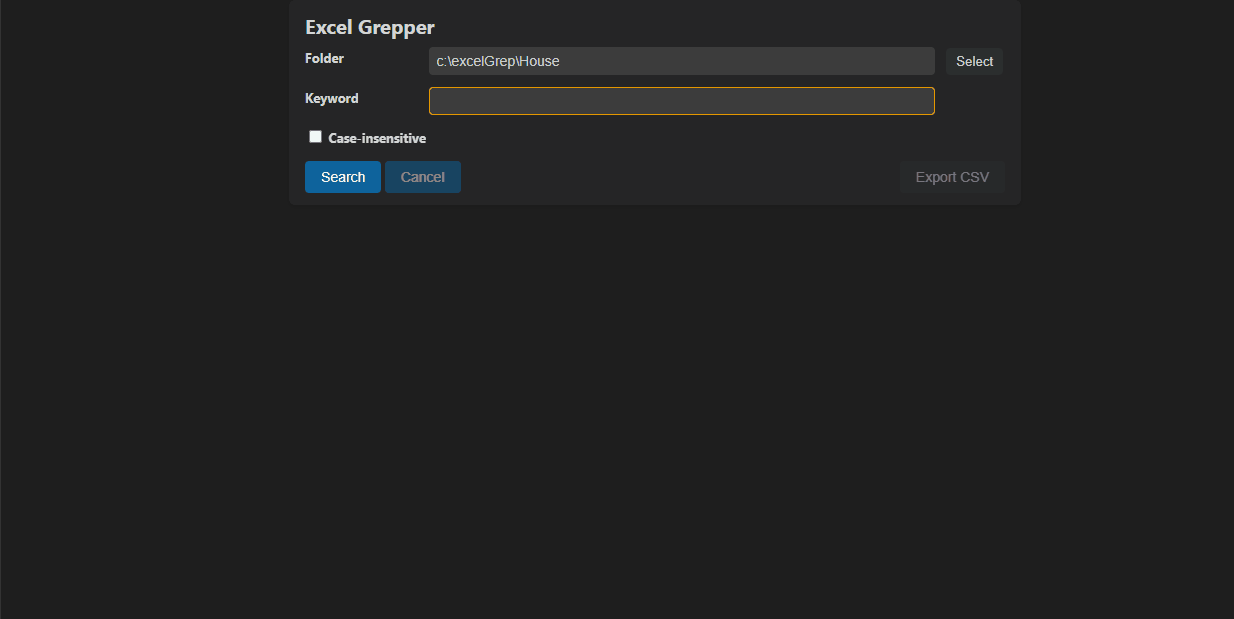Activate the highlighted Keyword field
The width and height of the screenshot is (1234, 619).
[x=681, y=100]
